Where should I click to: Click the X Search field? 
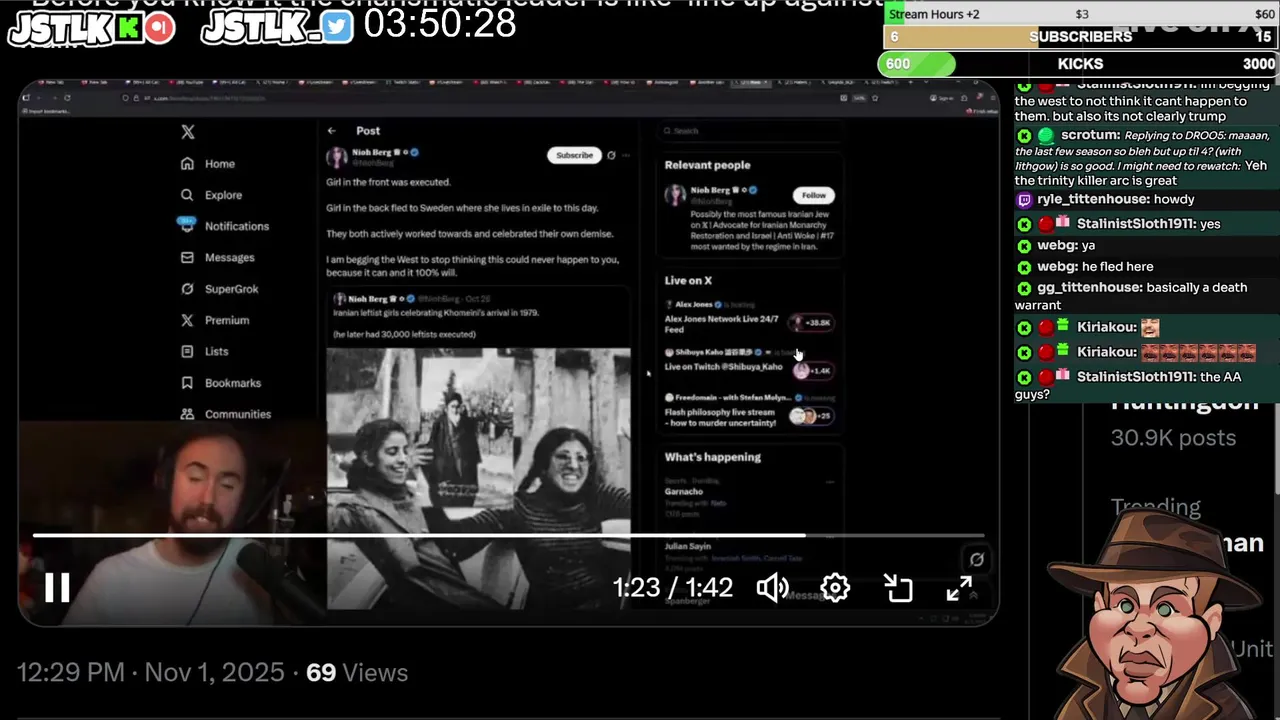[748, 131]
